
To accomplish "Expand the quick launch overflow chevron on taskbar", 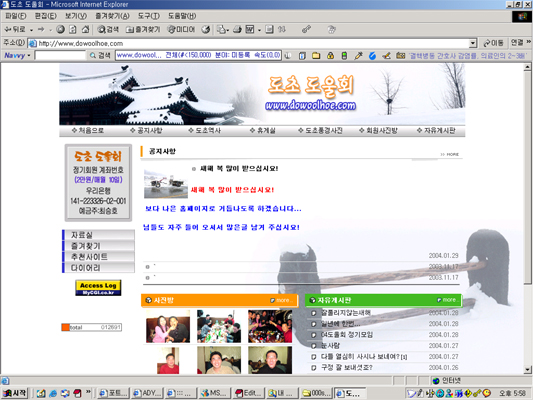I will (88, 393).
